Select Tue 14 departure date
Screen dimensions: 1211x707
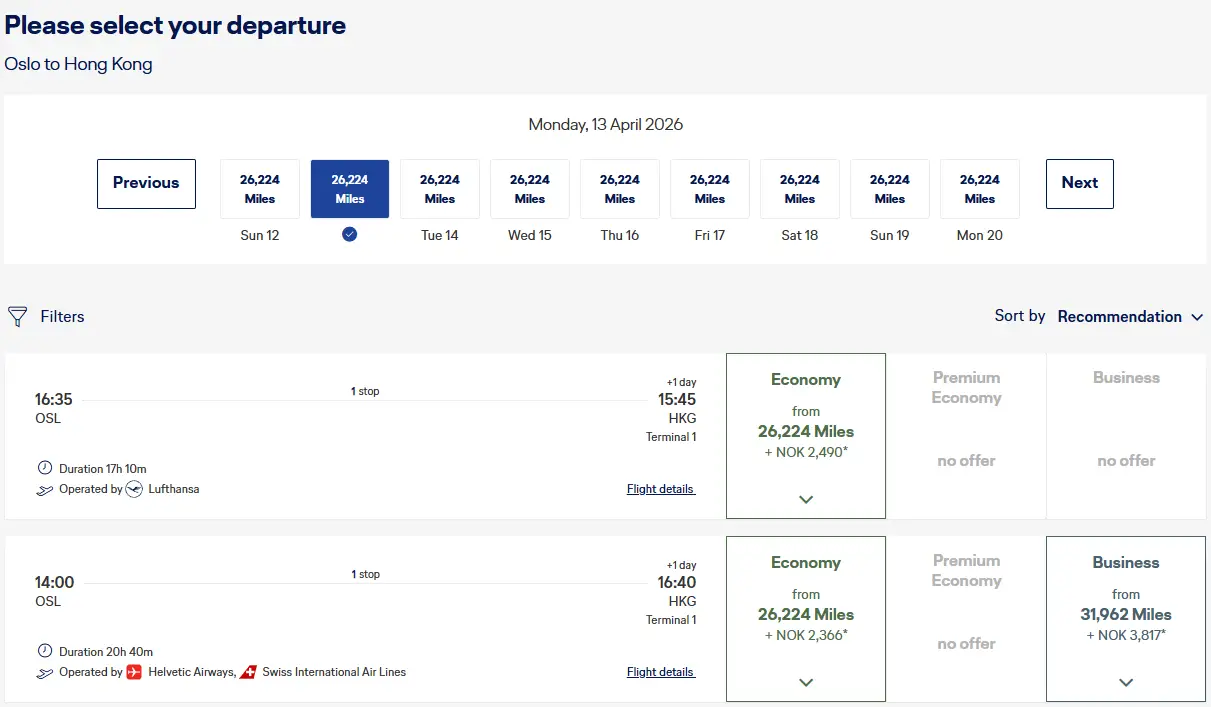[x=440, y=189]
